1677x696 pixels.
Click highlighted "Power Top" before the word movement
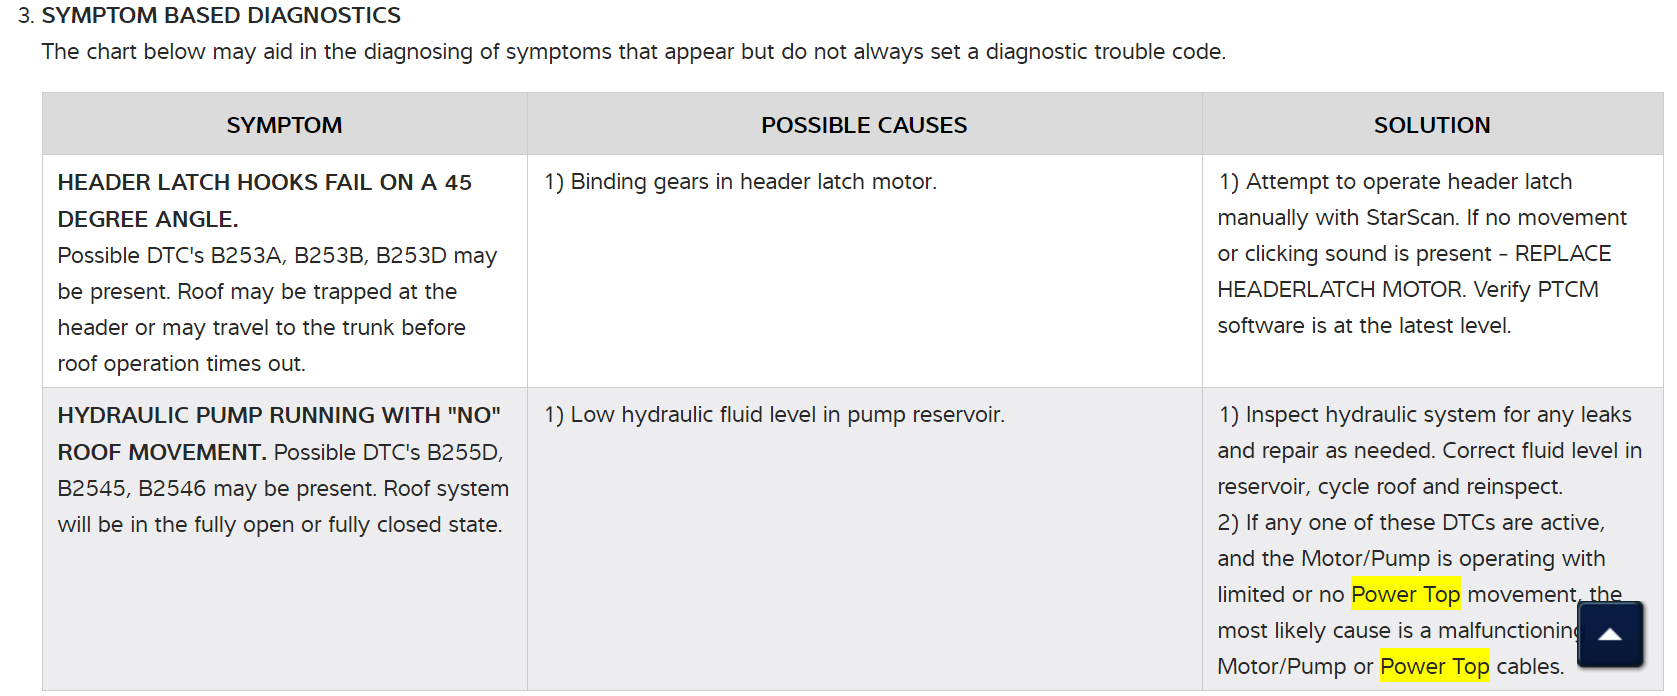pos(1405,595)
